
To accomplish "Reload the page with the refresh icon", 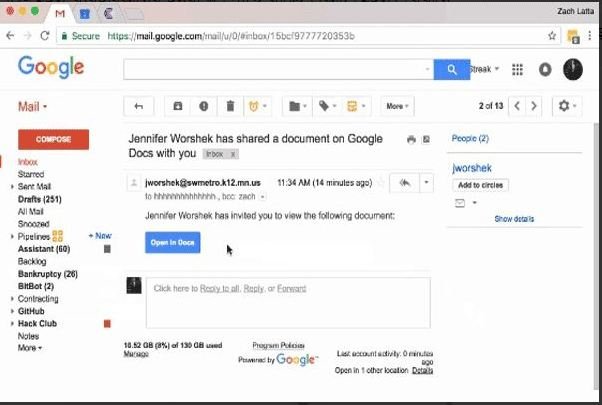I will pyautogui.click(x=45, y=36).
